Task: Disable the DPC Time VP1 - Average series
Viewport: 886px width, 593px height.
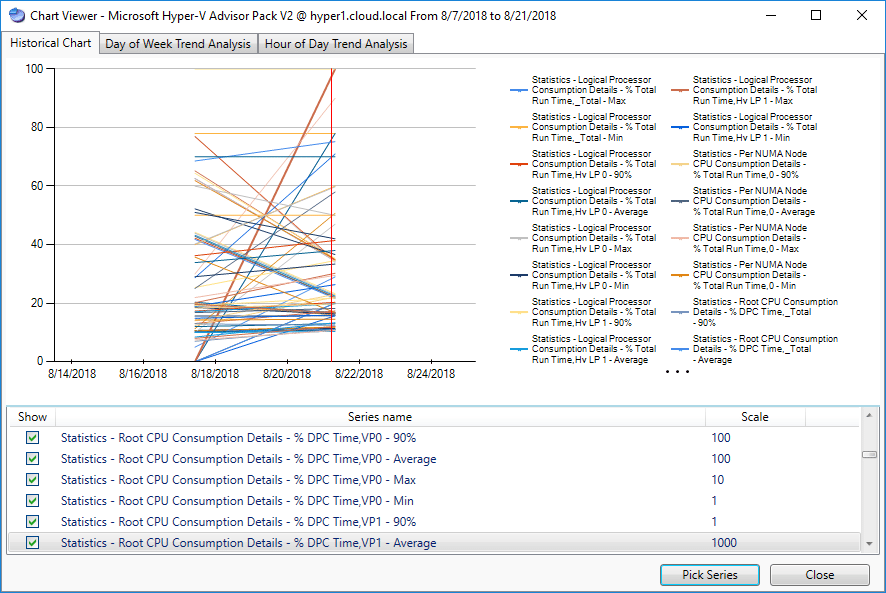Action: click(x=32, y=542)
